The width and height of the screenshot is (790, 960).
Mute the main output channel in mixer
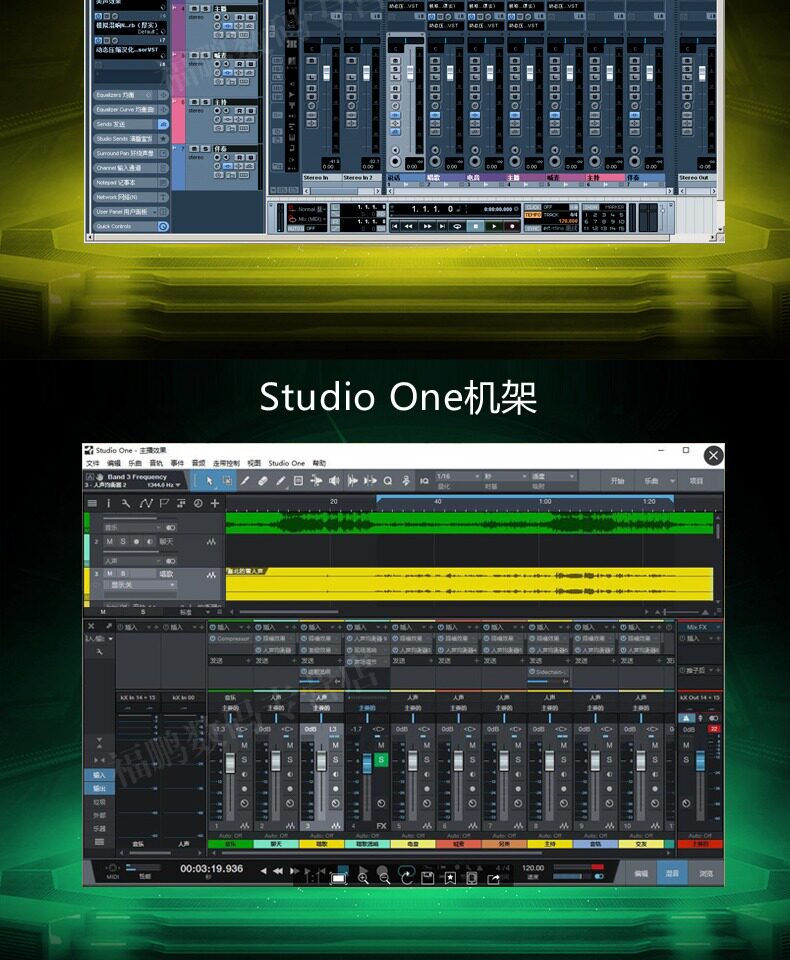686,745
